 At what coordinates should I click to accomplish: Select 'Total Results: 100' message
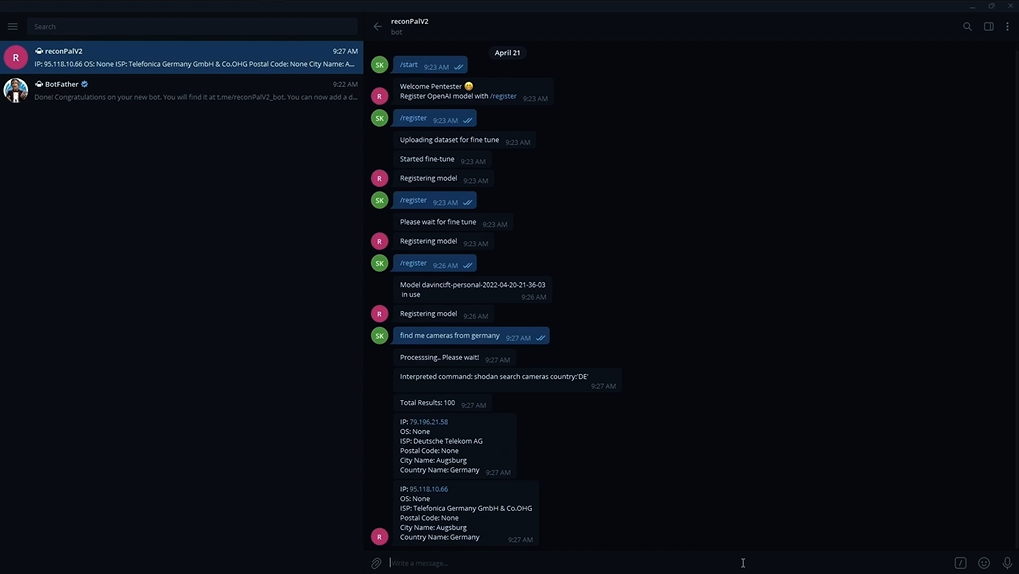tap(443, 403)
